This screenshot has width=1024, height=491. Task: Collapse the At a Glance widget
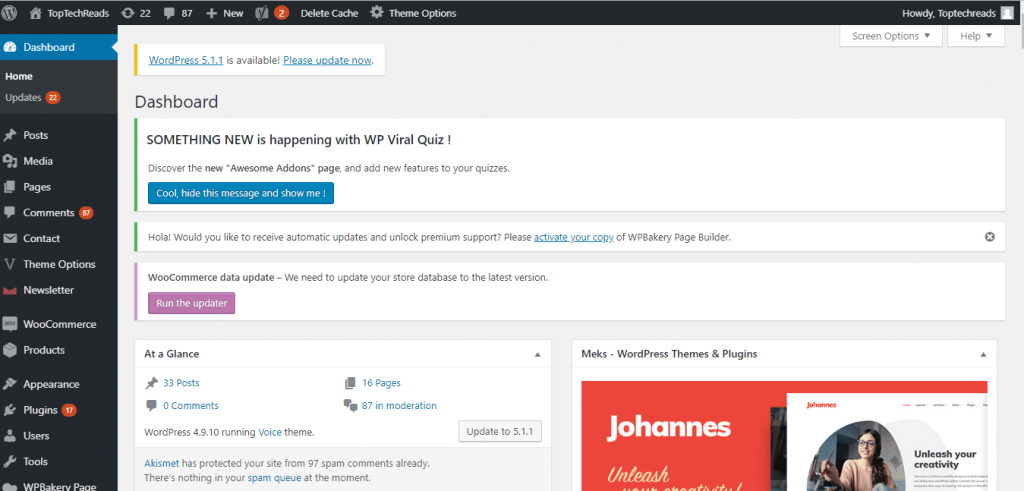[537, 355]
